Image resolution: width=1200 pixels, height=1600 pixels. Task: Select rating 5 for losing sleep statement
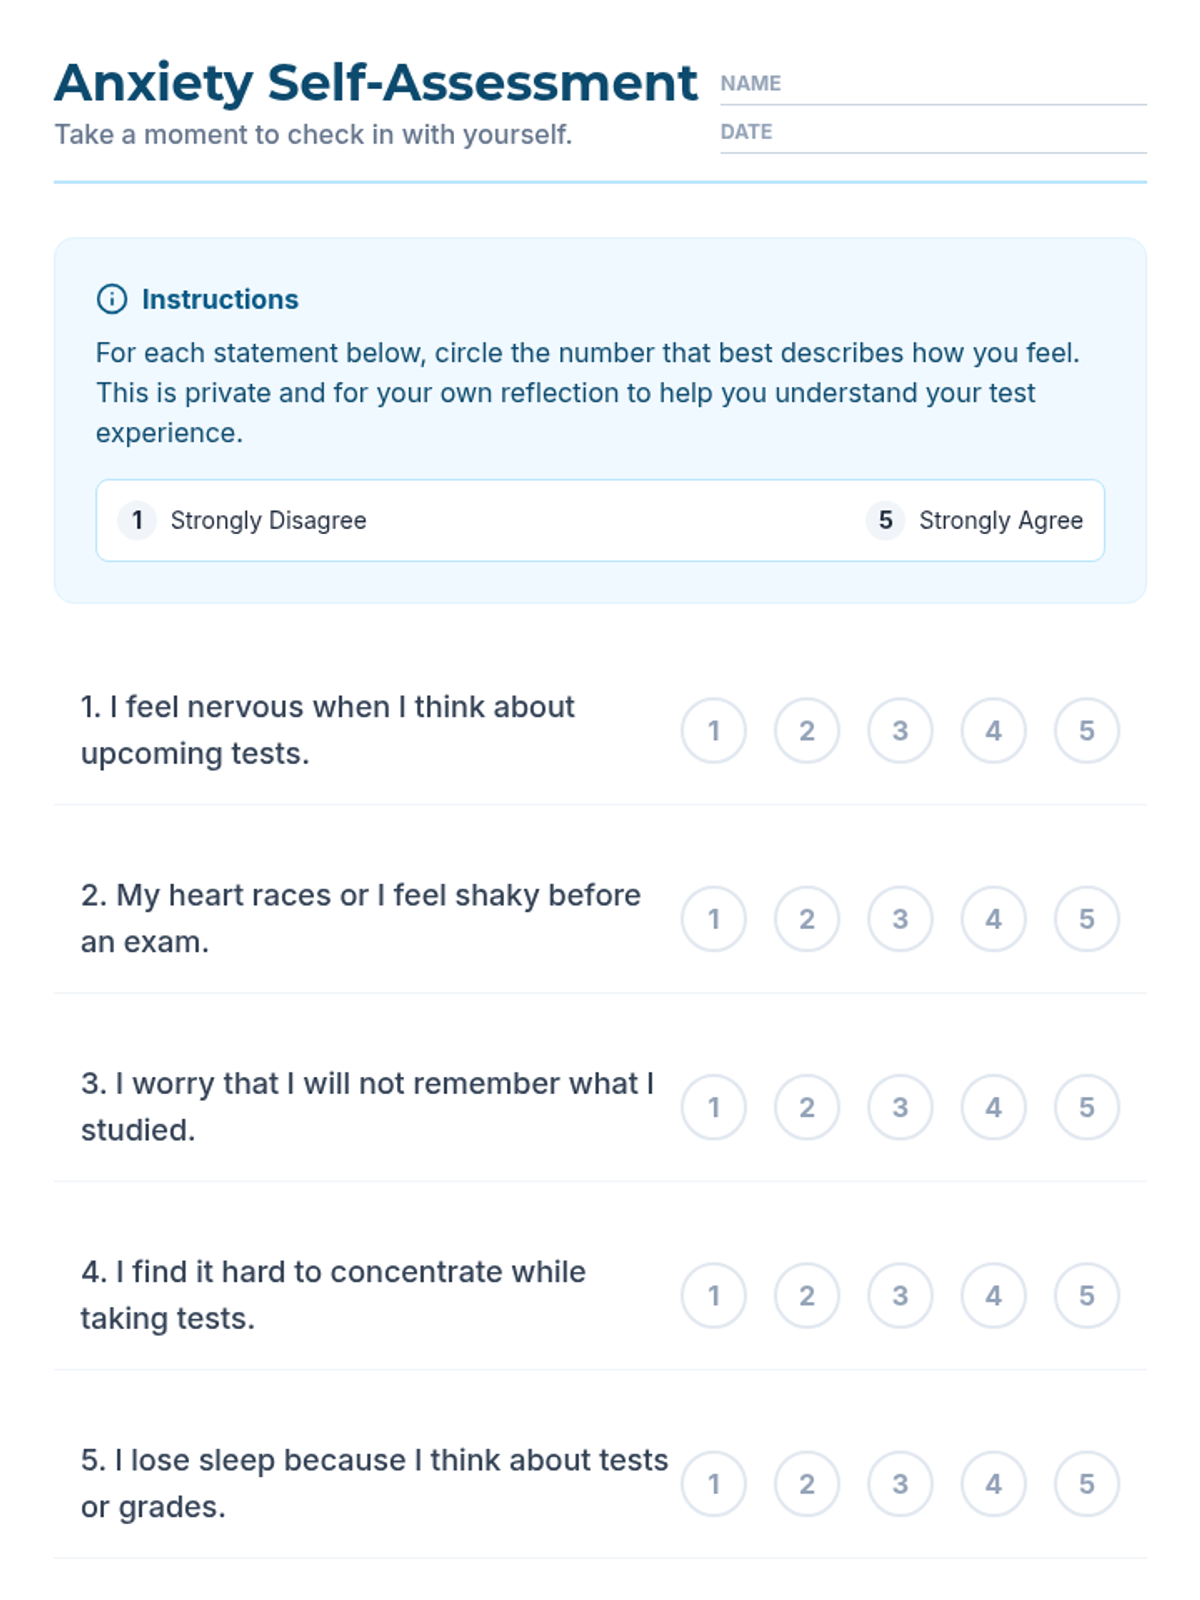pos(1086,1484)
